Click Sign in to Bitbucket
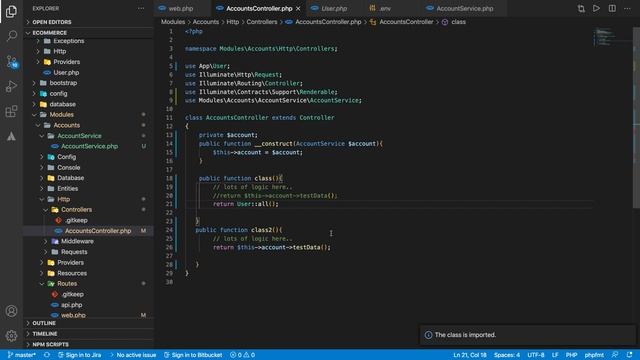The height and width of the screenshot is (360, 640). [x=193, y=355]
